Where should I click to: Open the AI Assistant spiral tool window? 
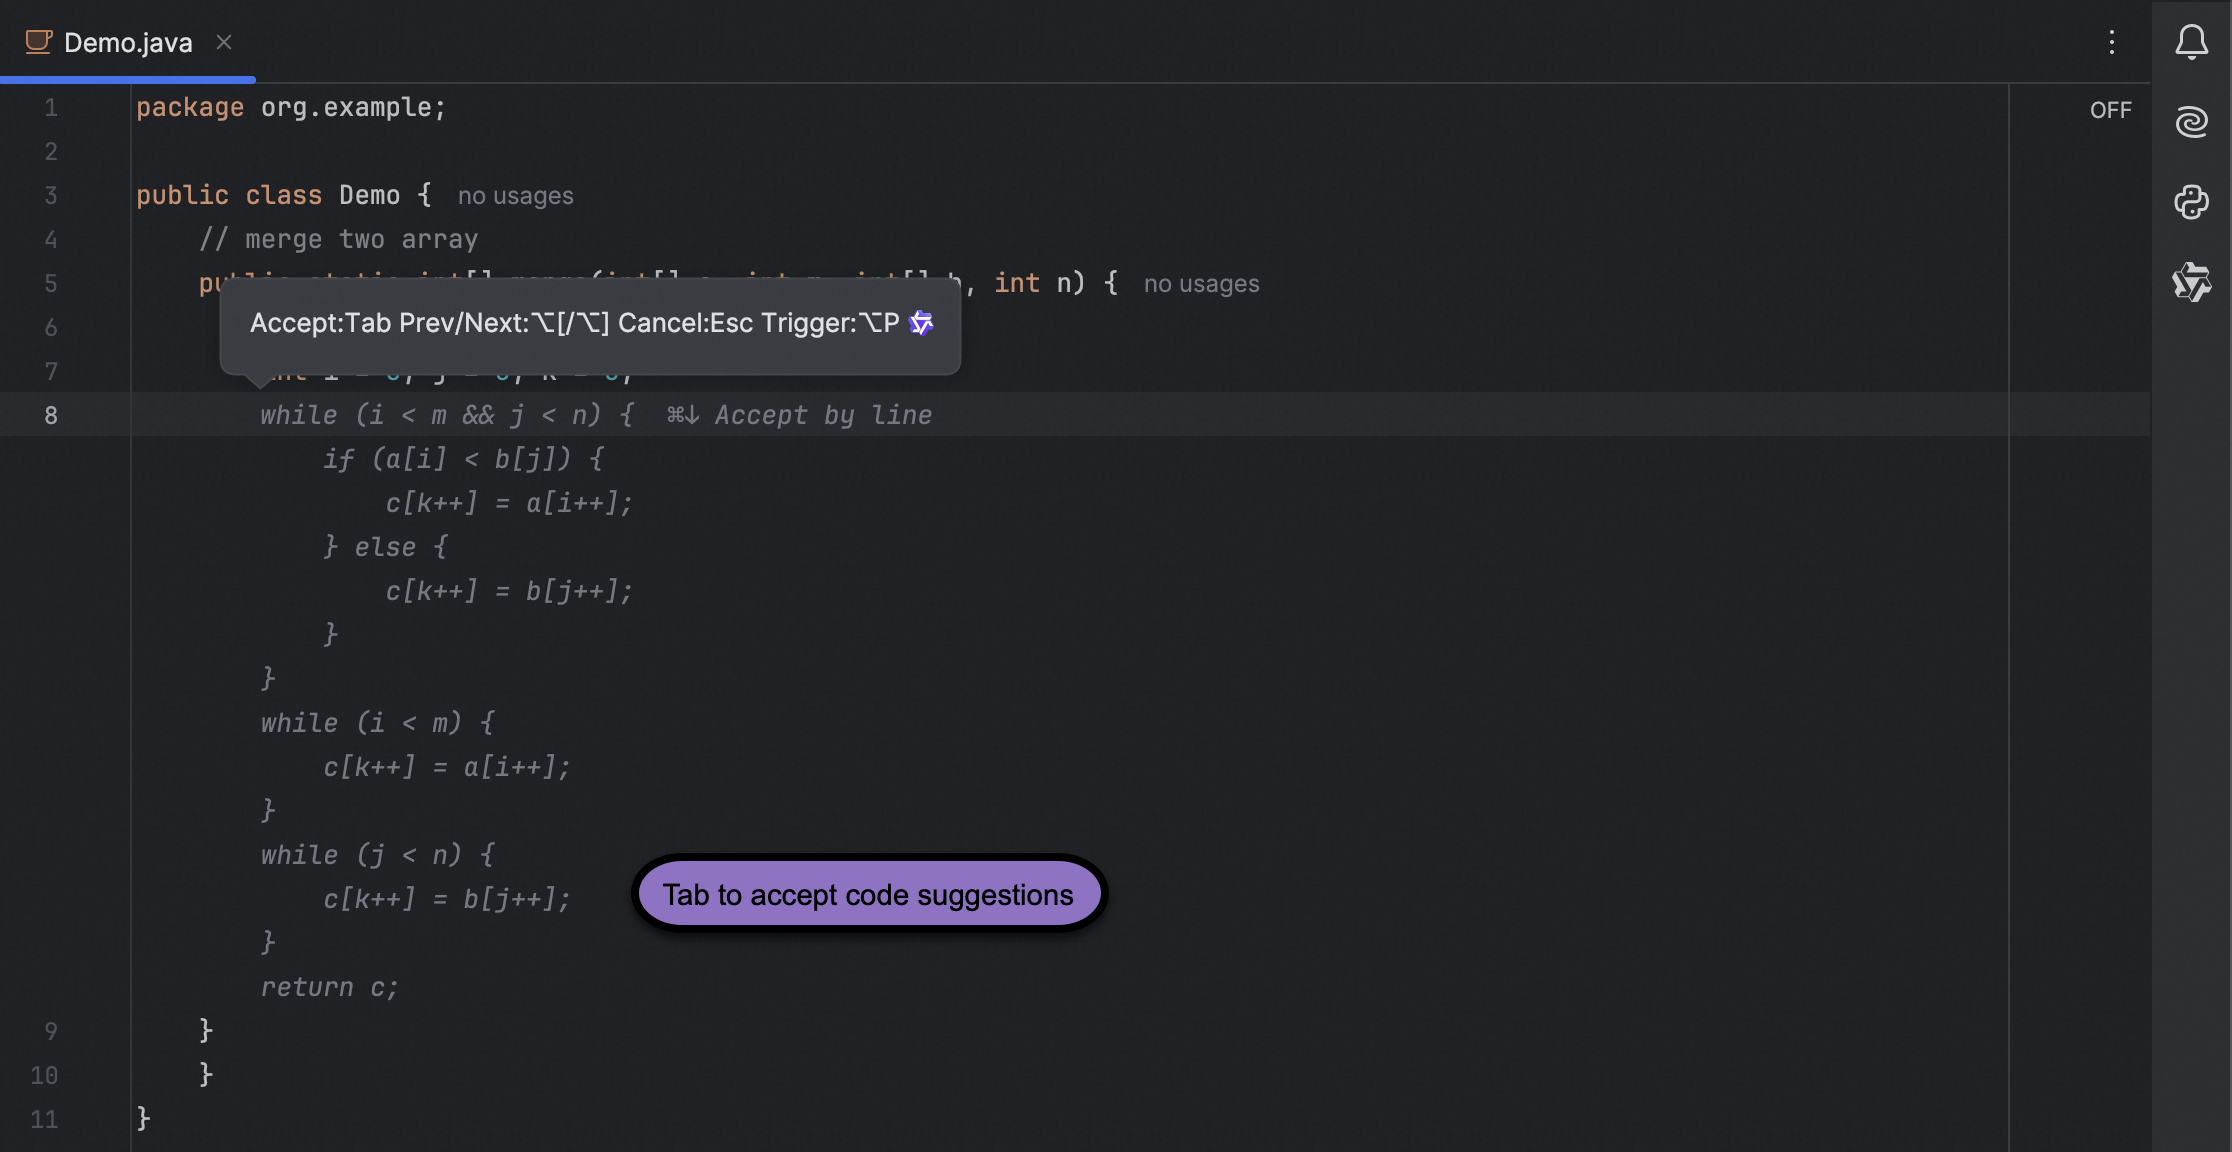point(2191,122)
